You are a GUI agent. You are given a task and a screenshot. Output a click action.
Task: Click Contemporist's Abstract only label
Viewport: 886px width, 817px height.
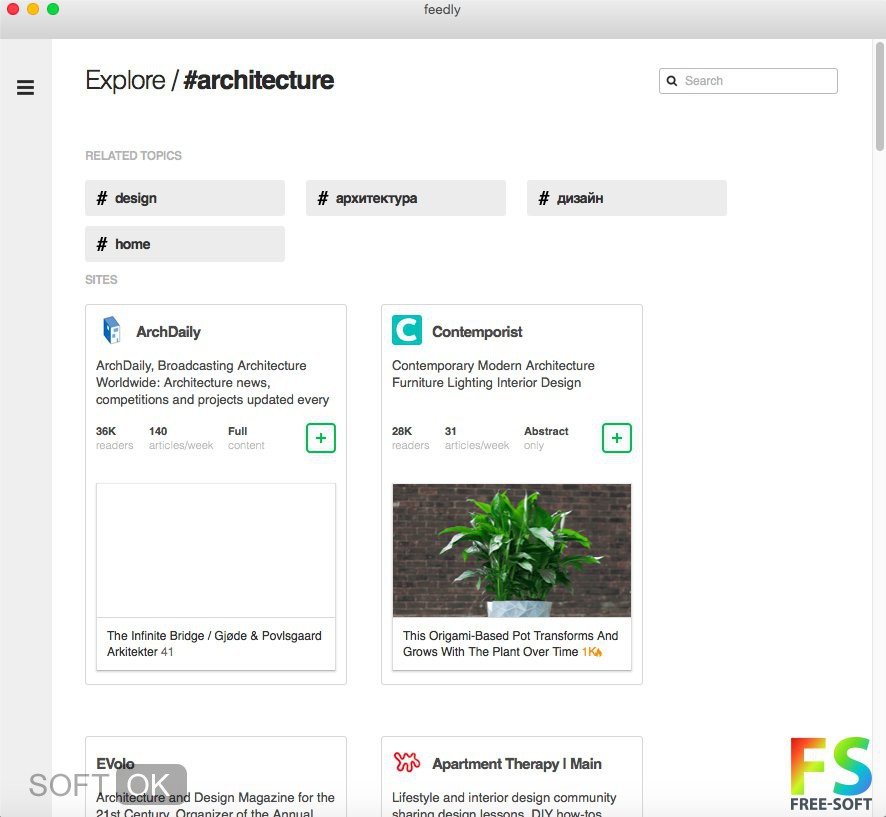[x=546, y=438]
